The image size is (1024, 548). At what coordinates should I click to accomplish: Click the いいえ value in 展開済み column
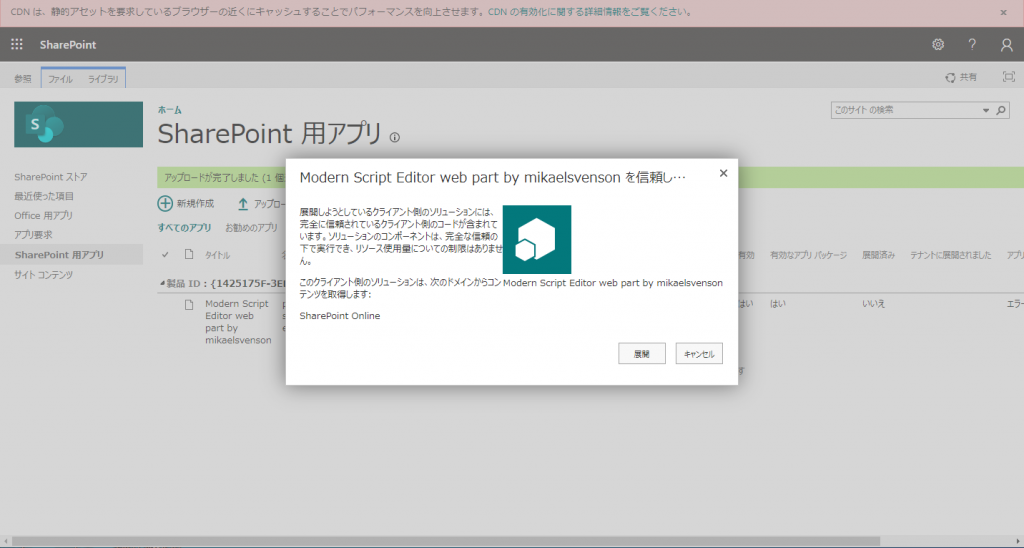coord(873,304)
